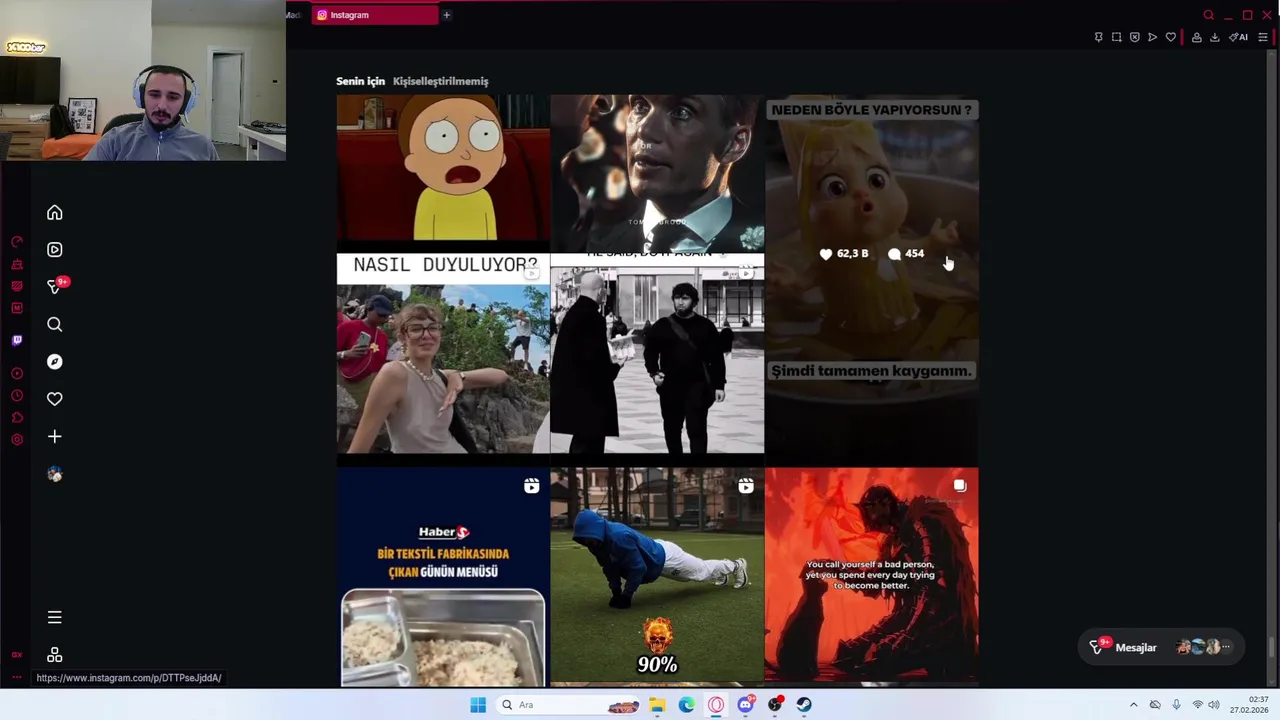This screenshot has height=720, width=1280.
Task: Go to Instagram Home icon
Action: (x=55, y=213)
